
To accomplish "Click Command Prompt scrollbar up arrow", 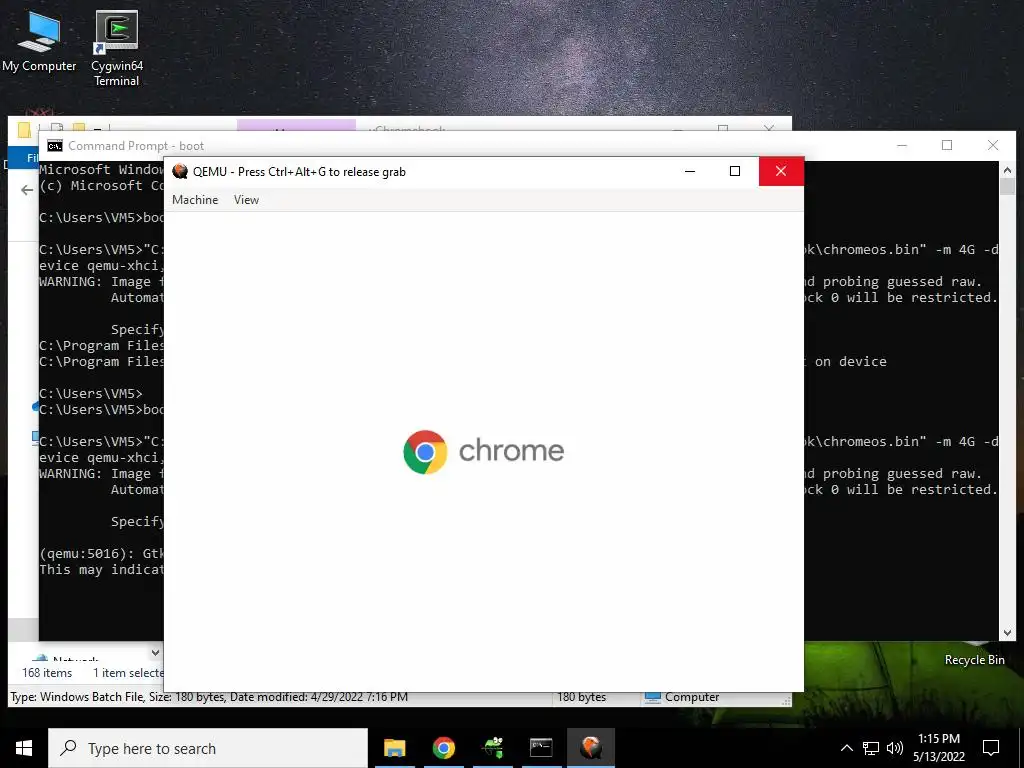I will click(x=1007, y=170).
